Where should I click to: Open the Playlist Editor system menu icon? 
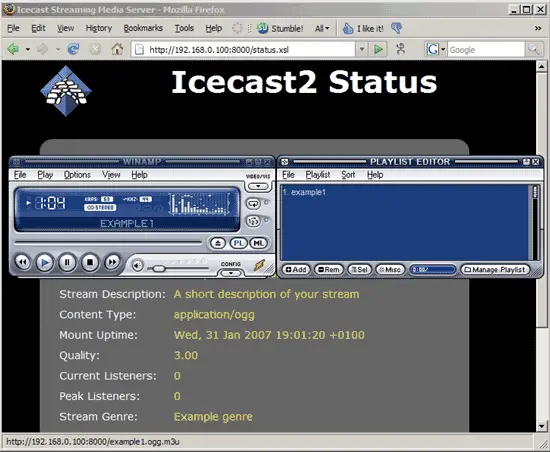[x=284, y=162]
